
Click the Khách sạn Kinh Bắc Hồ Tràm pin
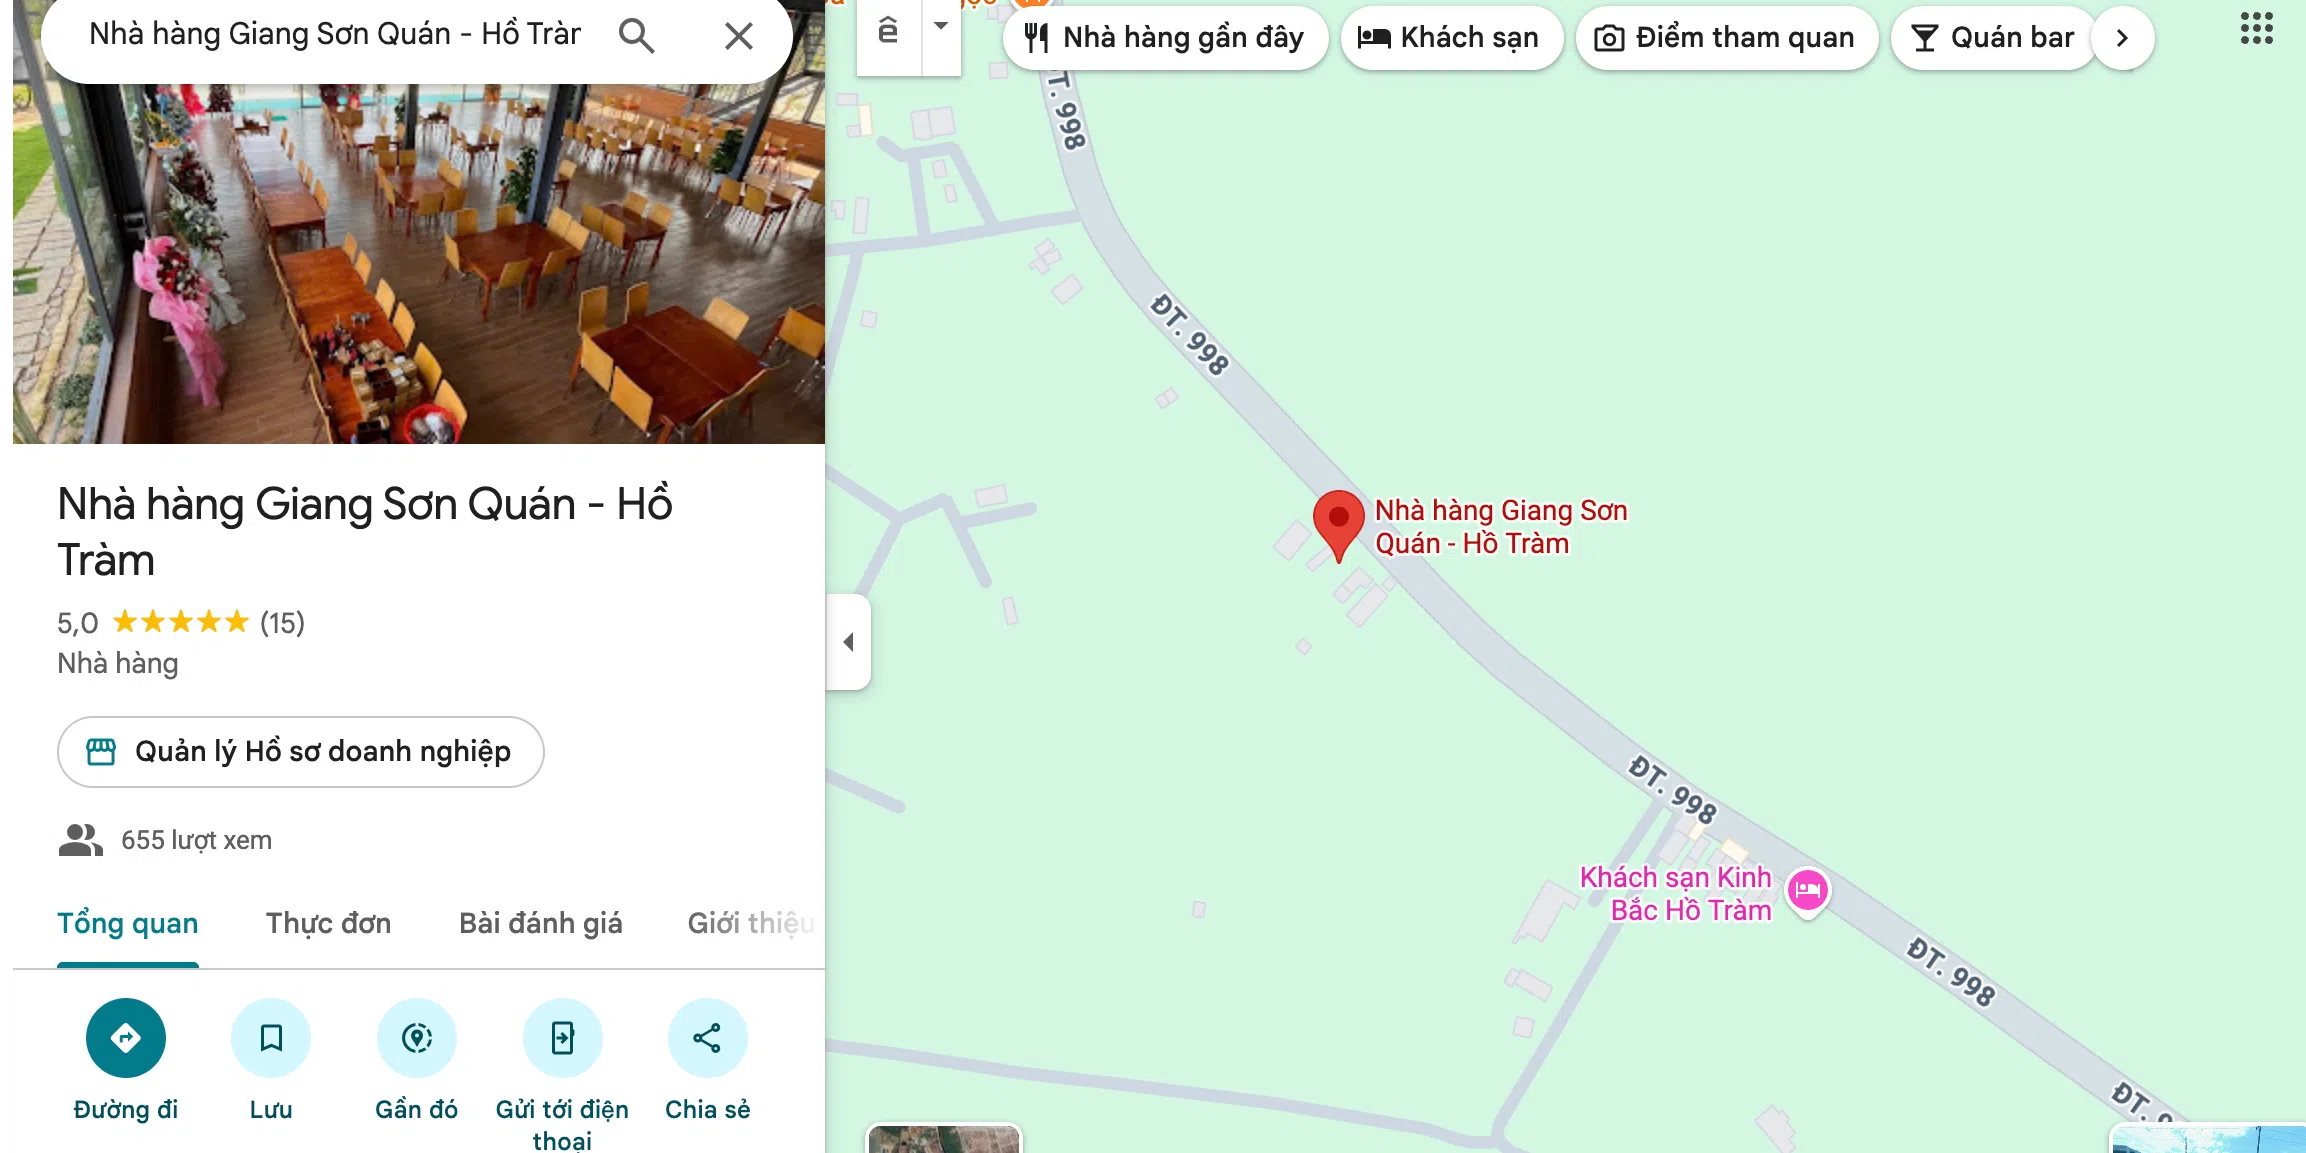(x=1808, y=891)
